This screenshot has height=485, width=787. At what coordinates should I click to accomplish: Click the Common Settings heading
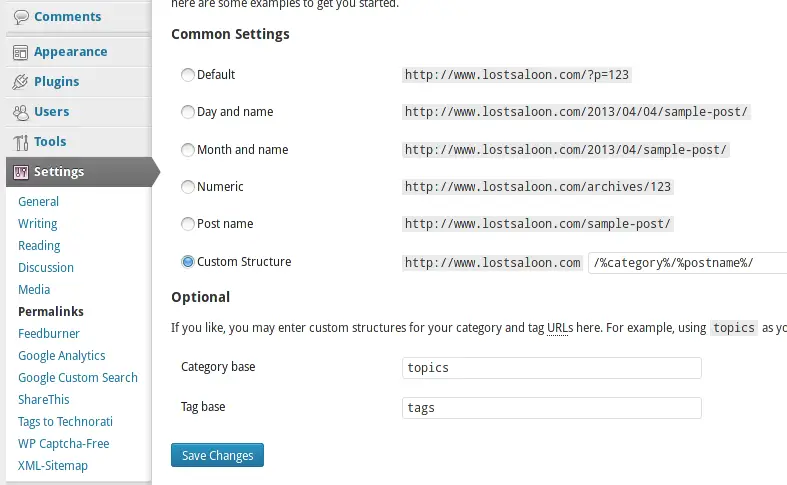tap(230, 34)
